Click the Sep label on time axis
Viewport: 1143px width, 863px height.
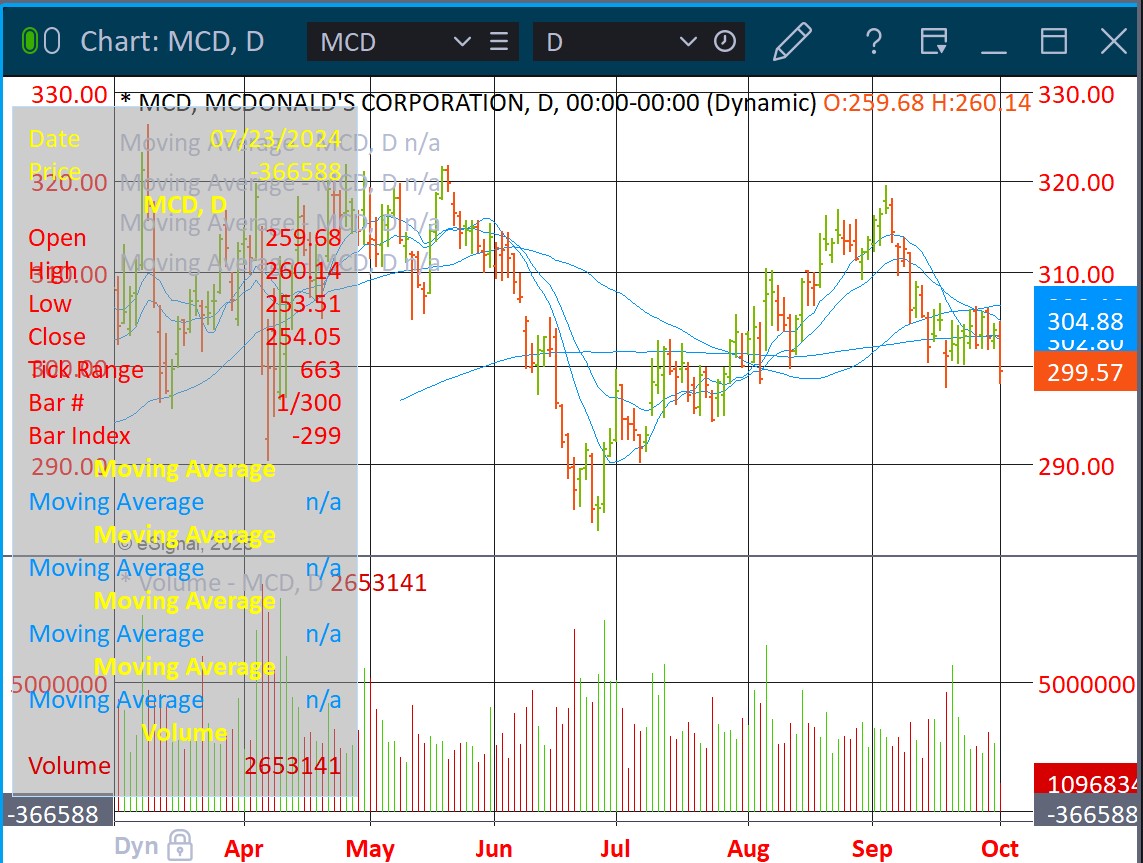873,849
